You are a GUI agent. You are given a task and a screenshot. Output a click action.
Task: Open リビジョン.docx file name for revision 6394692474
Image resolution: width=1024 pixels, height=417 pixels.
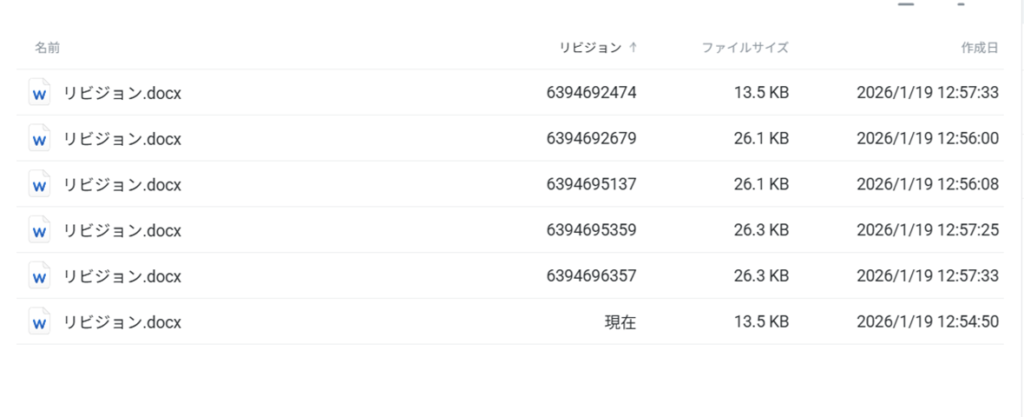(x=122, y=93)
